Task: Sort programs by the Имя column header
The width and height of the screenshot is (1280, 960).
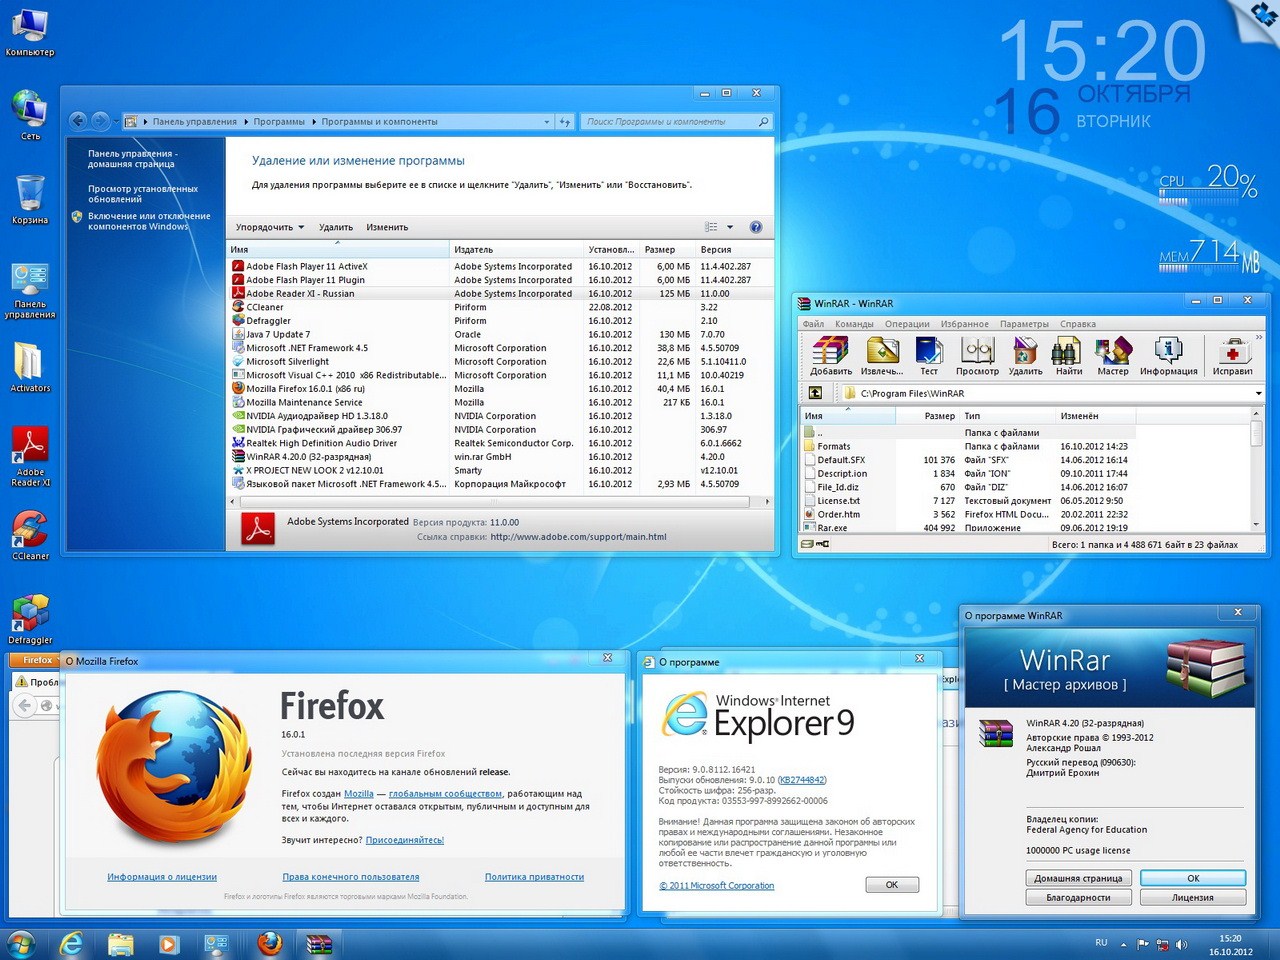Action: [x=339, y=249]
